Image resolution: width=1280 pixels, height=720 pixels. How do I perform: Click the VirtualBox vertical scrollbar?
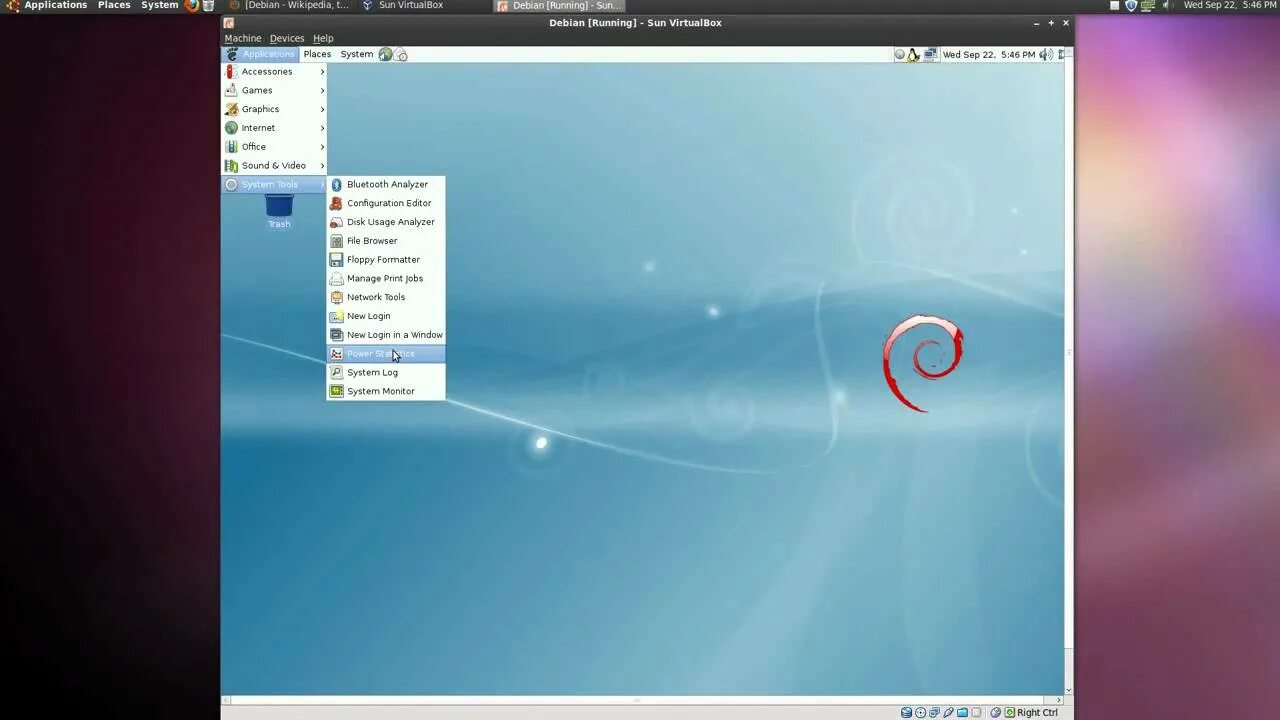pos(1069,370)
